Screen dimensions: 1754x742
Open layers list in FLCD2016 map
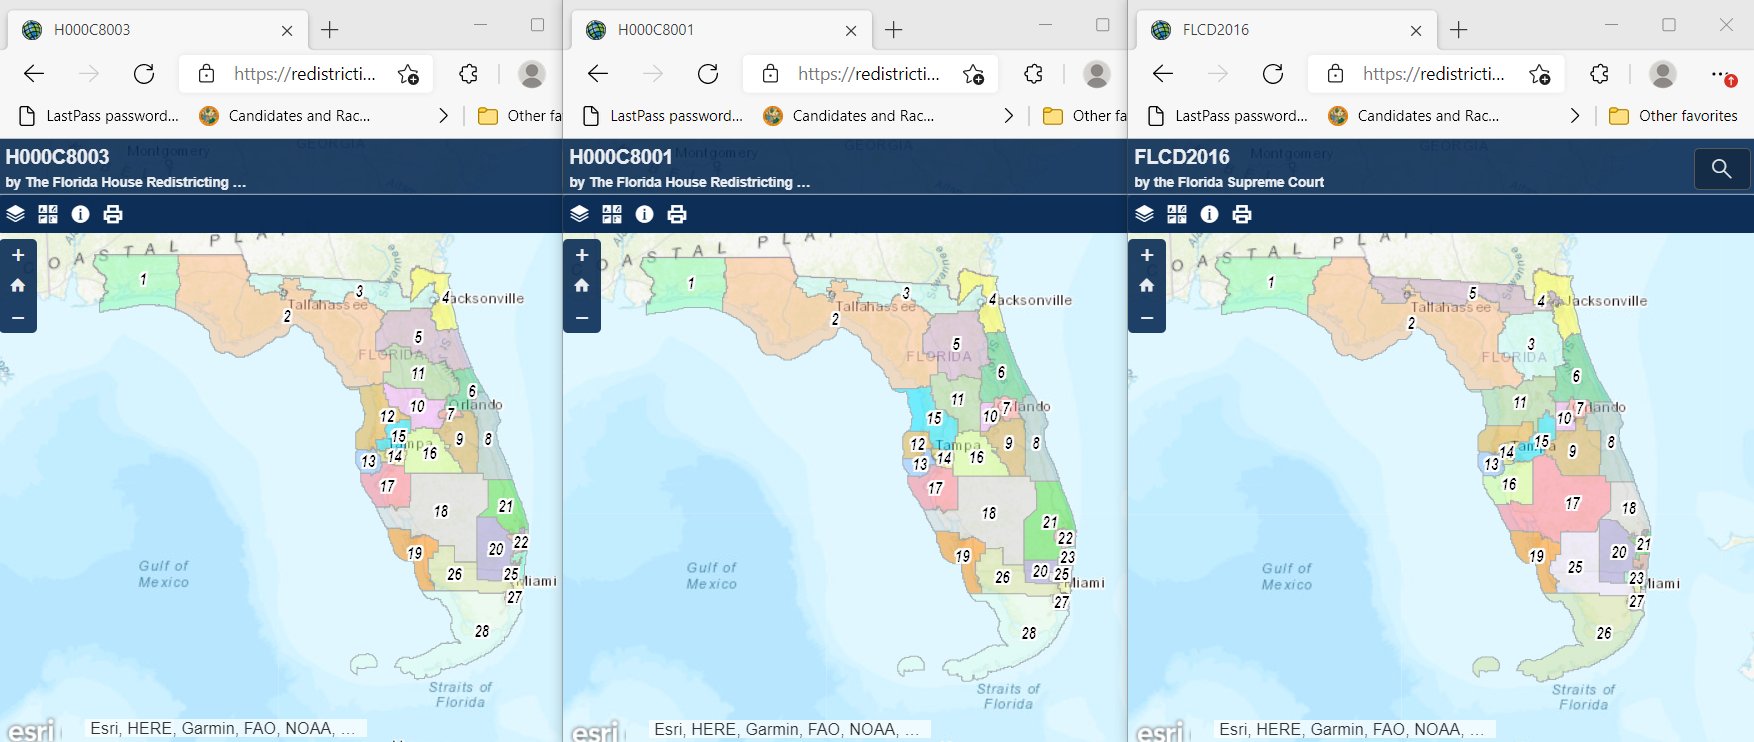1145,214
